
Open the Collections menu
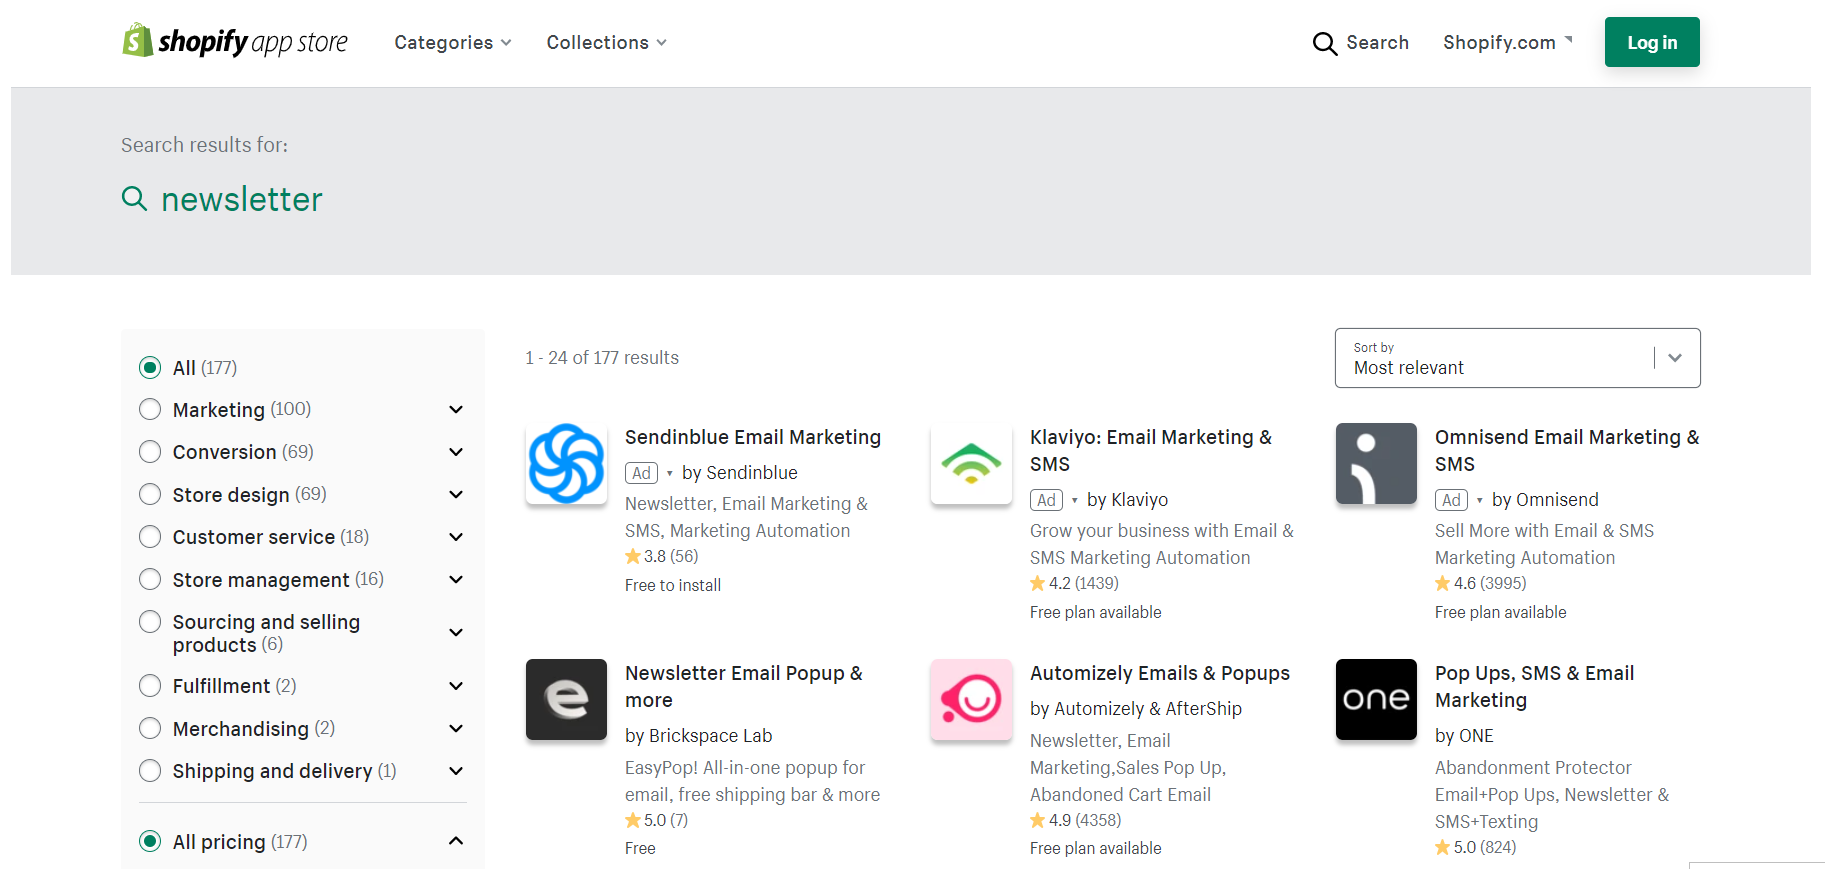(x=606, y=43)
